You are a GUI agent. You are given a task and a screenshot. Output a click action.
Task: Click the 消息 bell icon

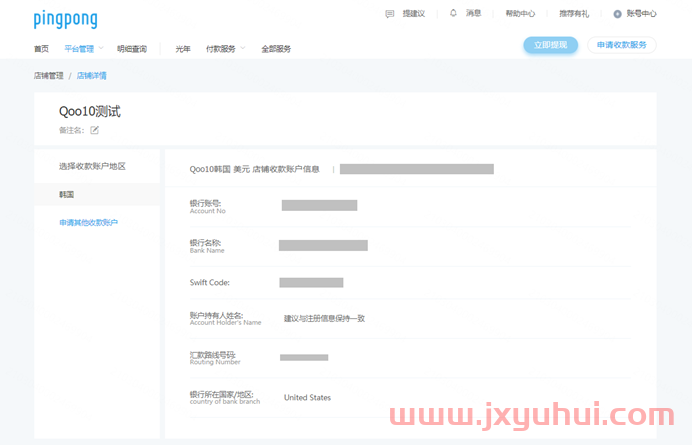[453, 13]
